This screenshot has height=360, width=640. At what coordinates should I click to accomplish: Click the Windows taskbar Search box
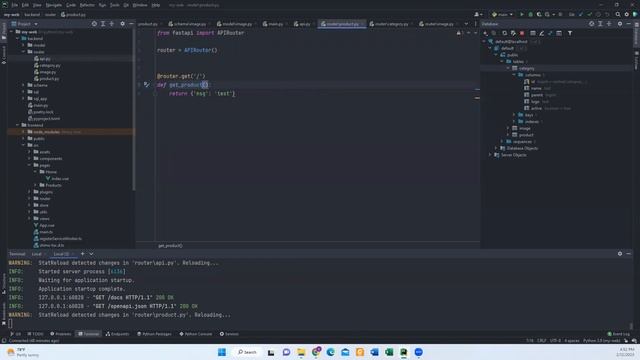[x=247, y=352]
